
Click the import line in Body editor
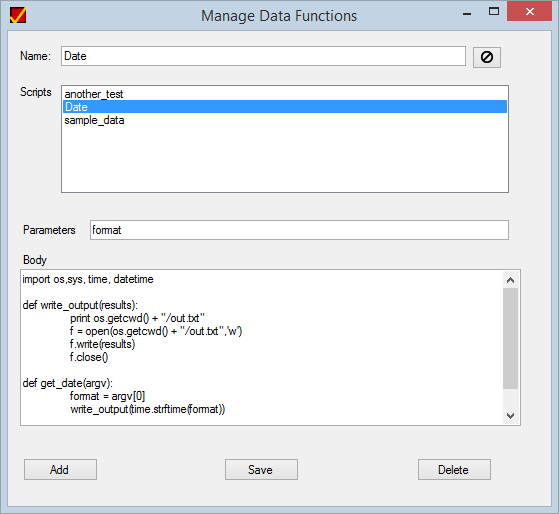pos(88,279)
